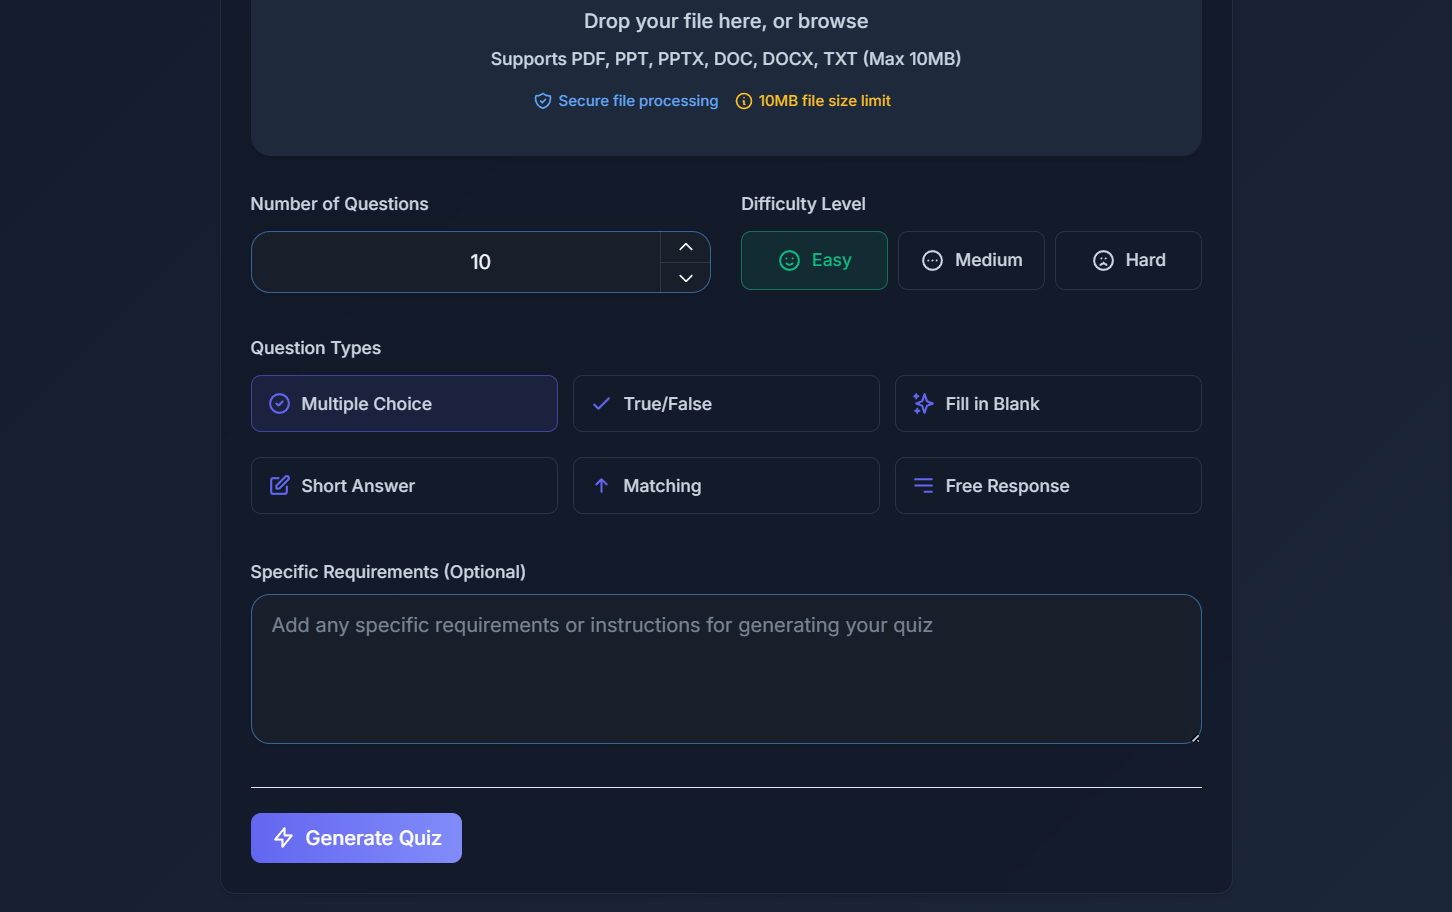Click the browse link to upload a file
This screenshot has width=1452, height=912.
click(x=834, y=20)
